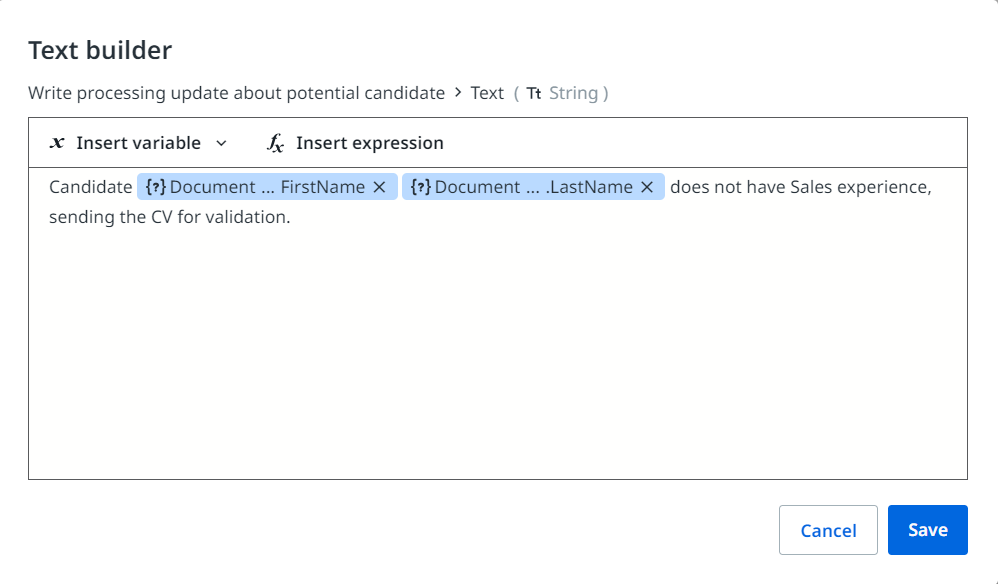
Task: Click the breadcrumb separator chevron
Action: click(x=458, y=93)
